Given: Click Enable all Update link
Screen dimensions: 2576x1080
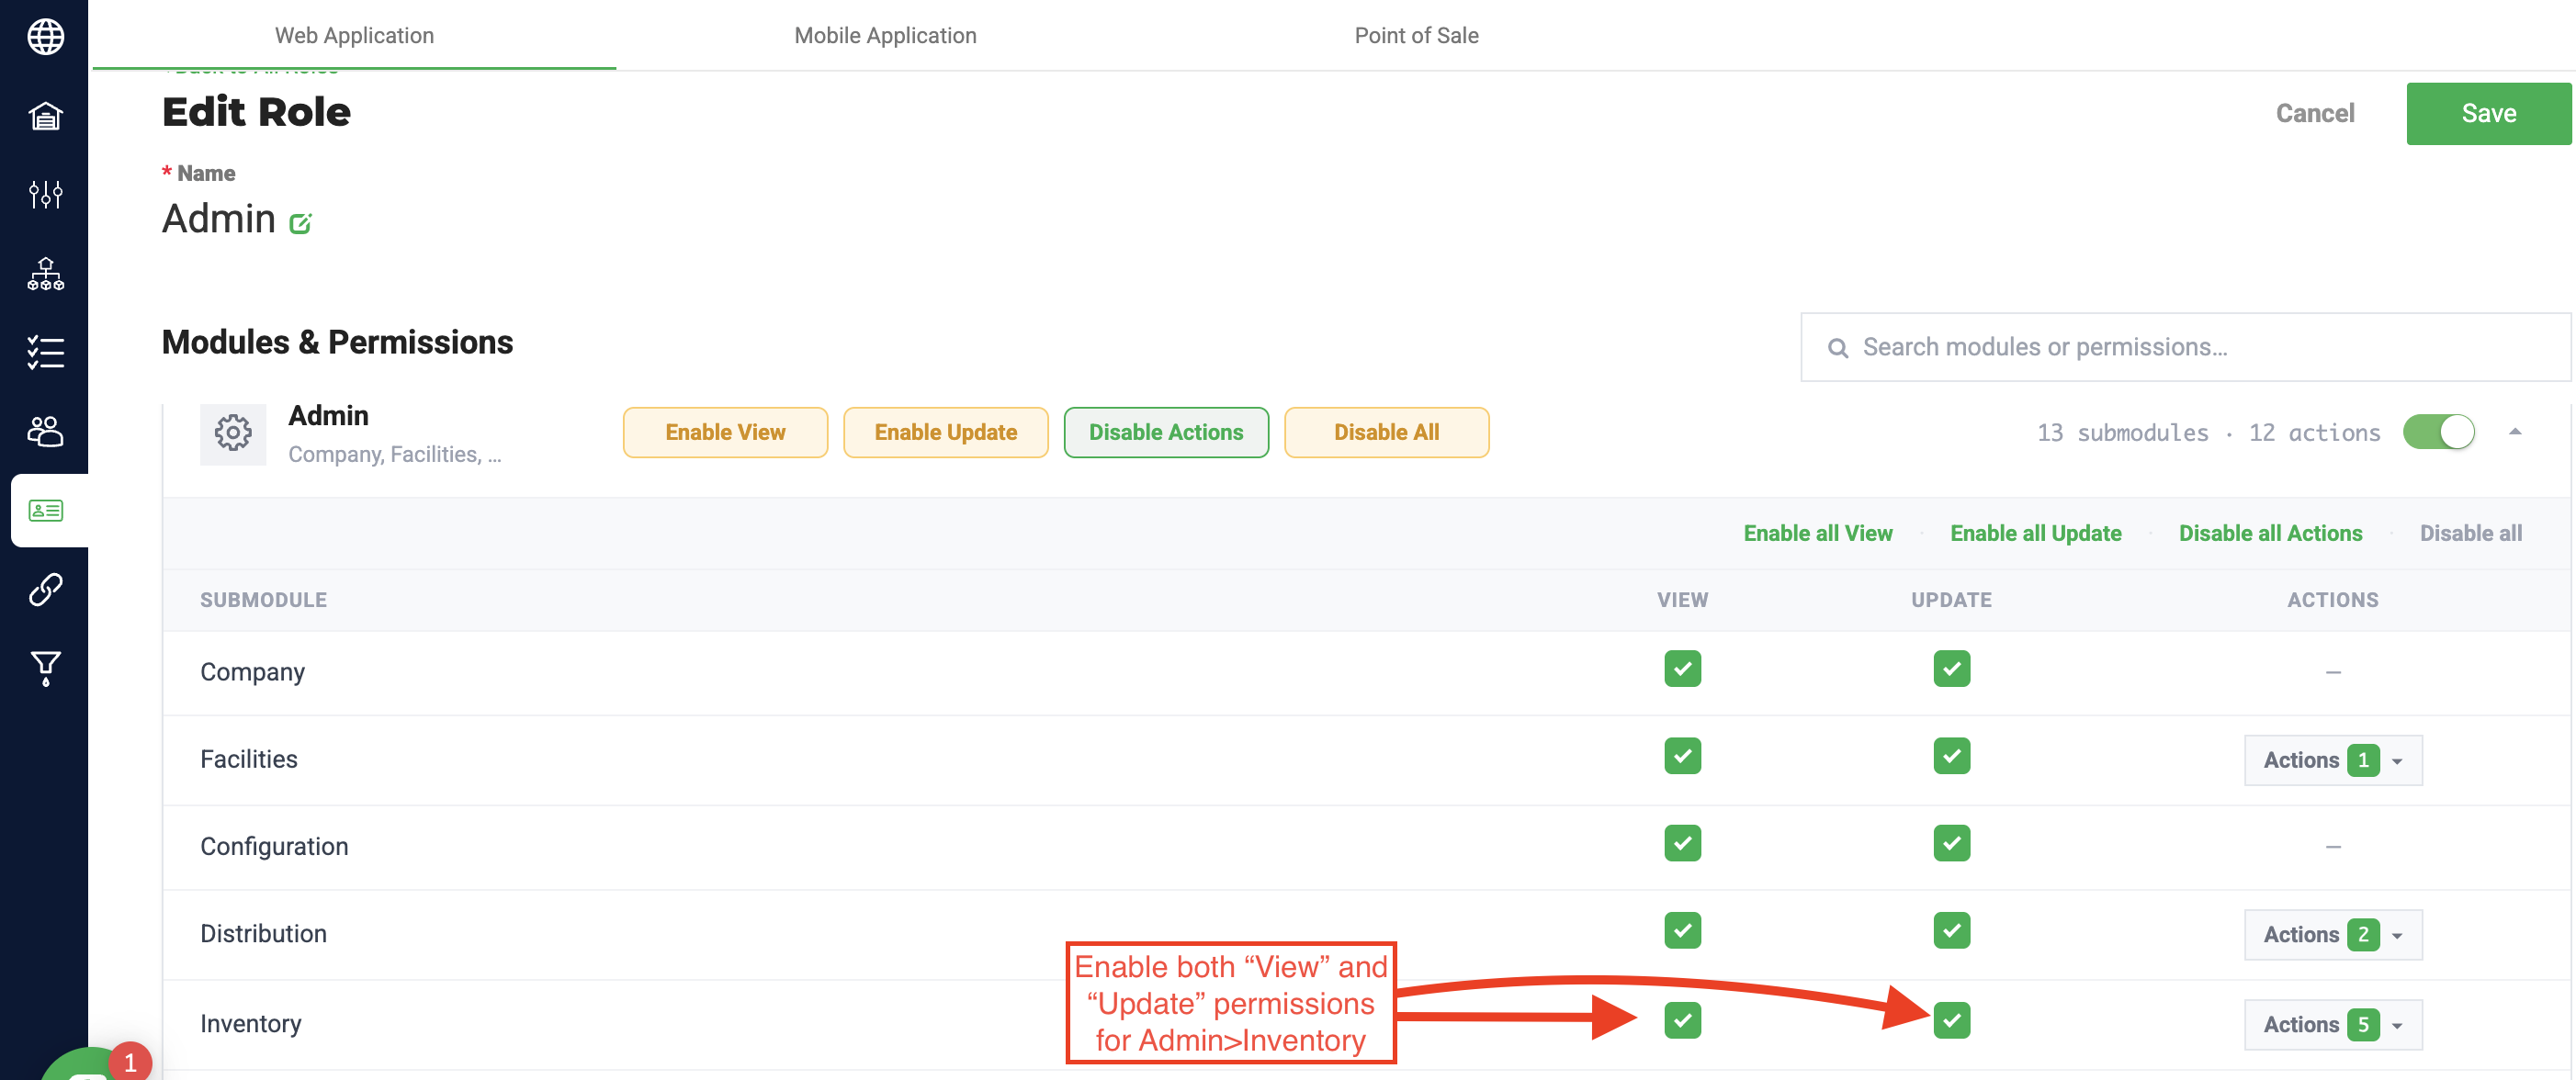Looking at the screenshot, I should coord(2035,533).
